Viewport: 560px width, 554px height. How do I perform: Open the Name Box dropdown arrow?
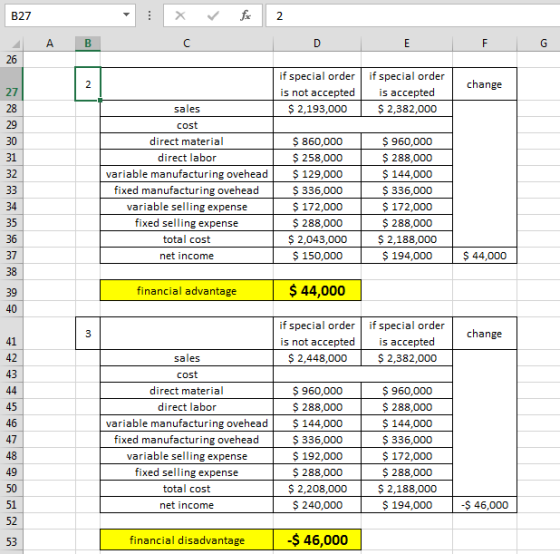tap(126, 15)
